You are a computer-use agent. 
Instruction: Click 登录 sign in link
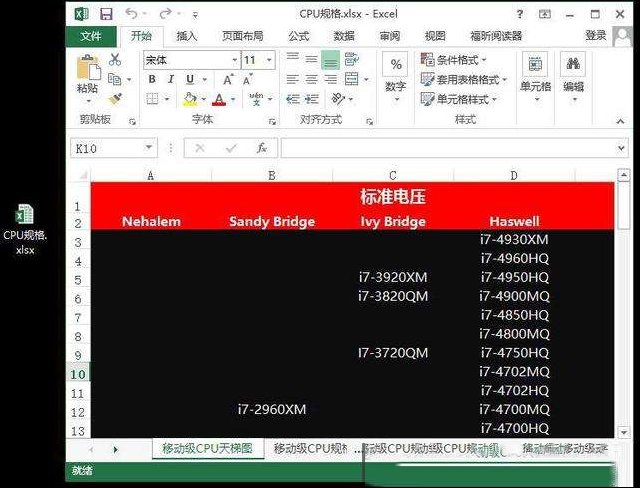tap(596, 35)
